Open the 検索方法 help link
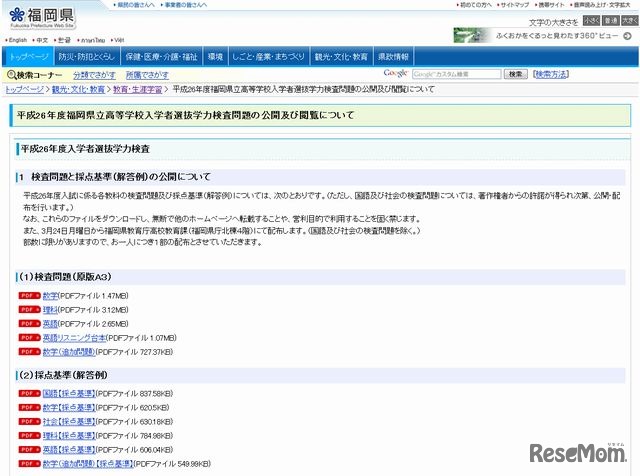This screenshot has width=640, height=476. pos(551,74)
